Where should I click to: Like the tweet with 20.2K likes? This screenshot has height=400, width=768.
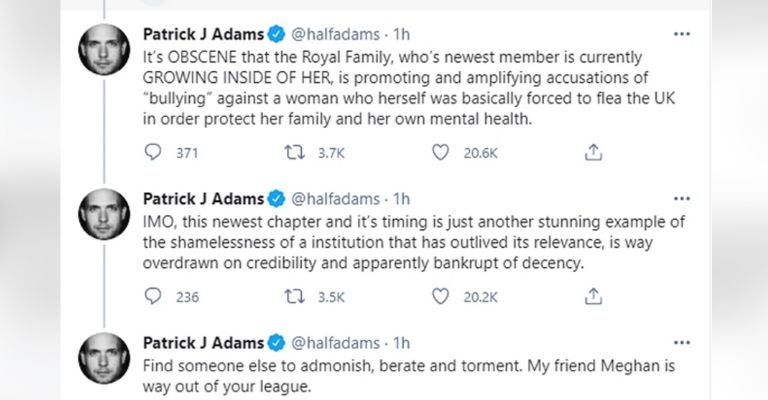(441, 296)
